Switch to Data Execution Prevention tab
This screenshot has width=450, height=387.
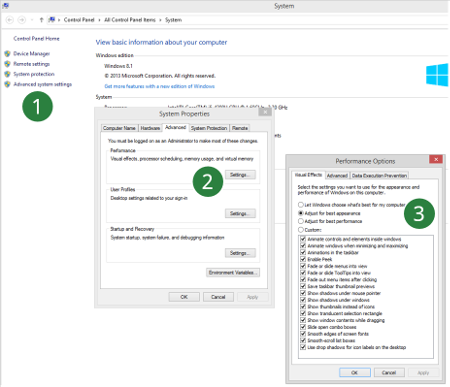coord(379,176)
